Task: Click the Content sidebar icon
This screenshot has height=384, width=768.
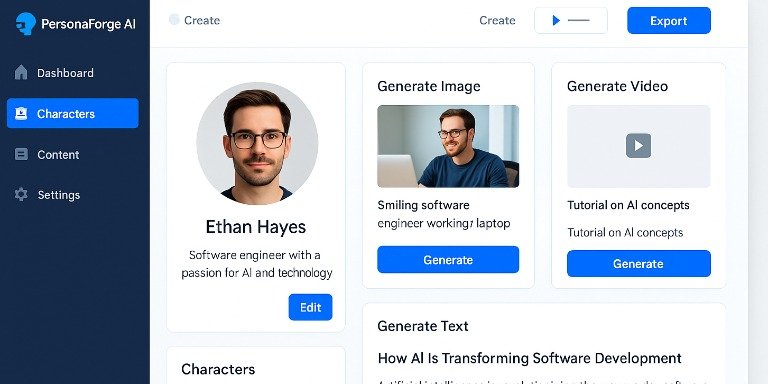Action: click(x=21, y=154)
